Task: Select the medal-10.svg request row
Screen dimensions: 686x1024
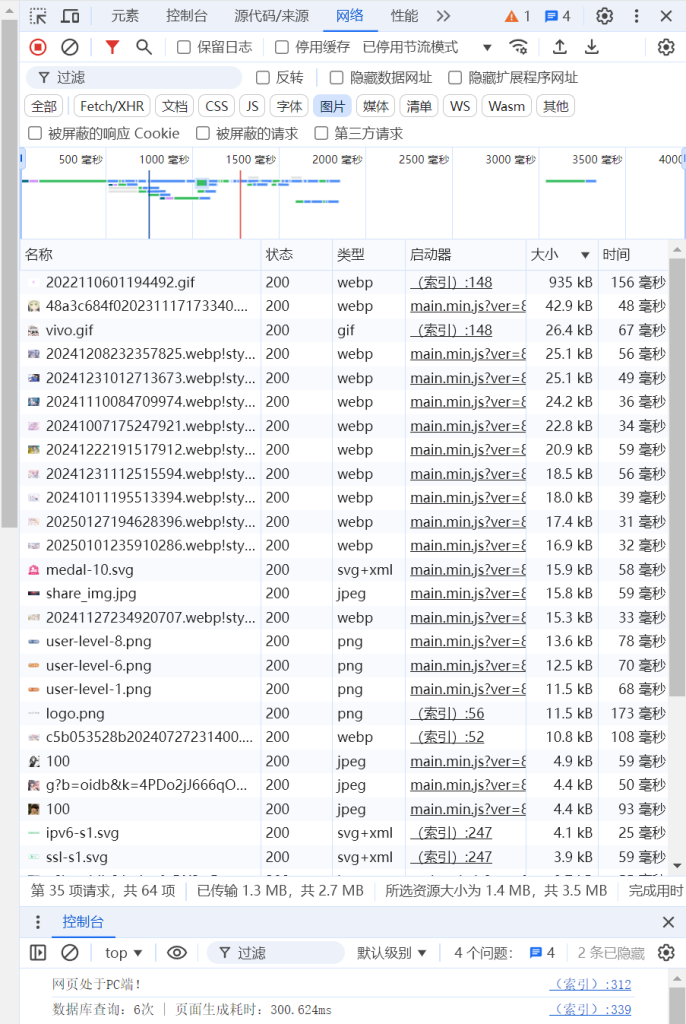Action: point(344,570)
